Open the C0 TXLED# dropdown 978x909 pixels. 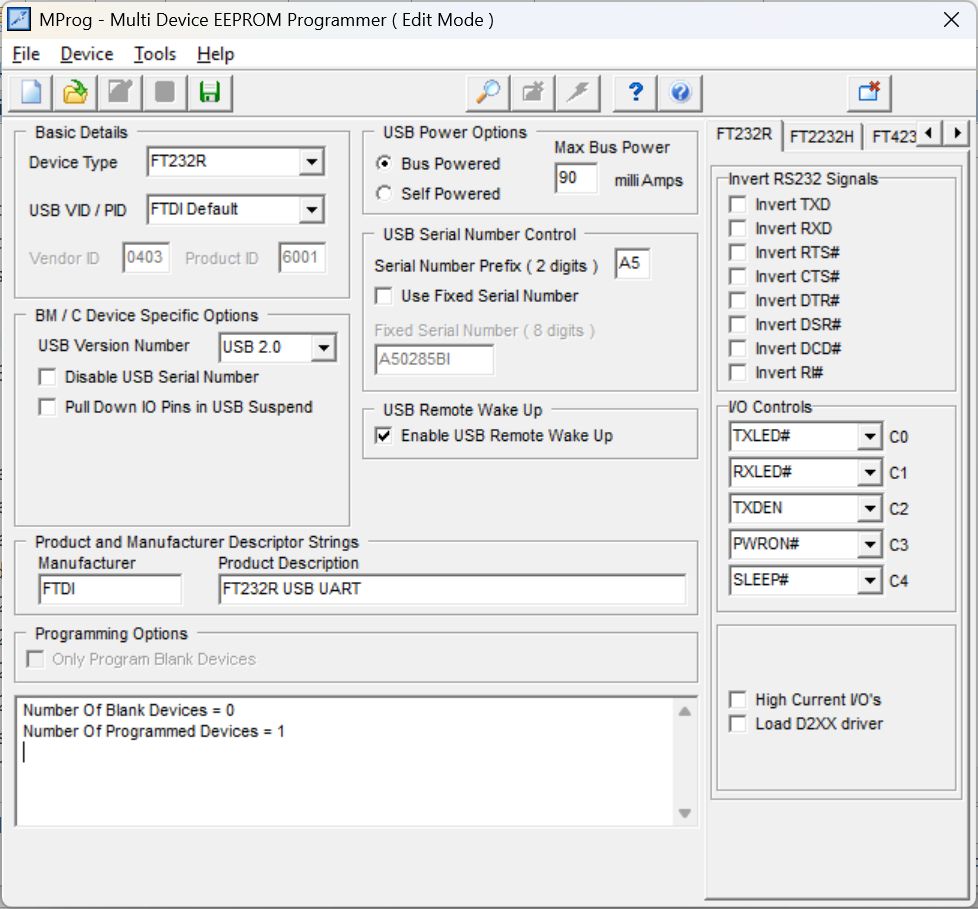pos(868,437)
